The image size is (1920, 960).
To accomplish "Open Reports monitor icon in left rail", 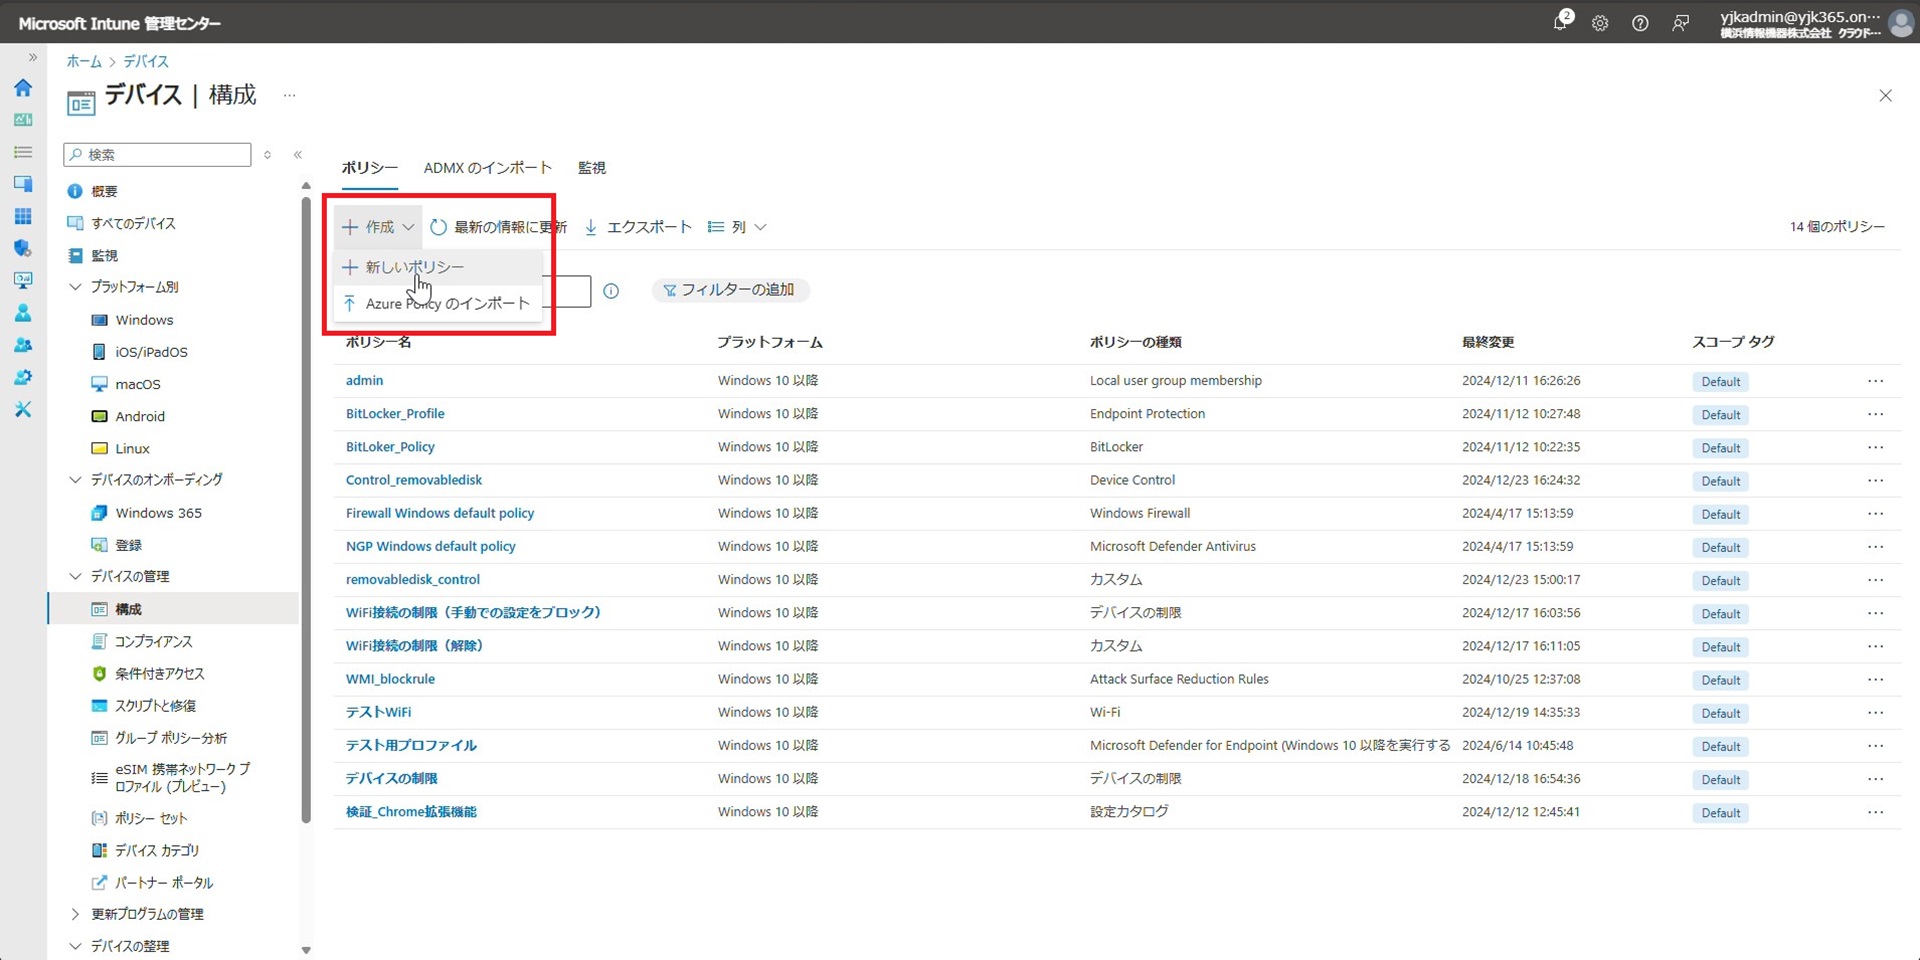I will click(23, 280).
